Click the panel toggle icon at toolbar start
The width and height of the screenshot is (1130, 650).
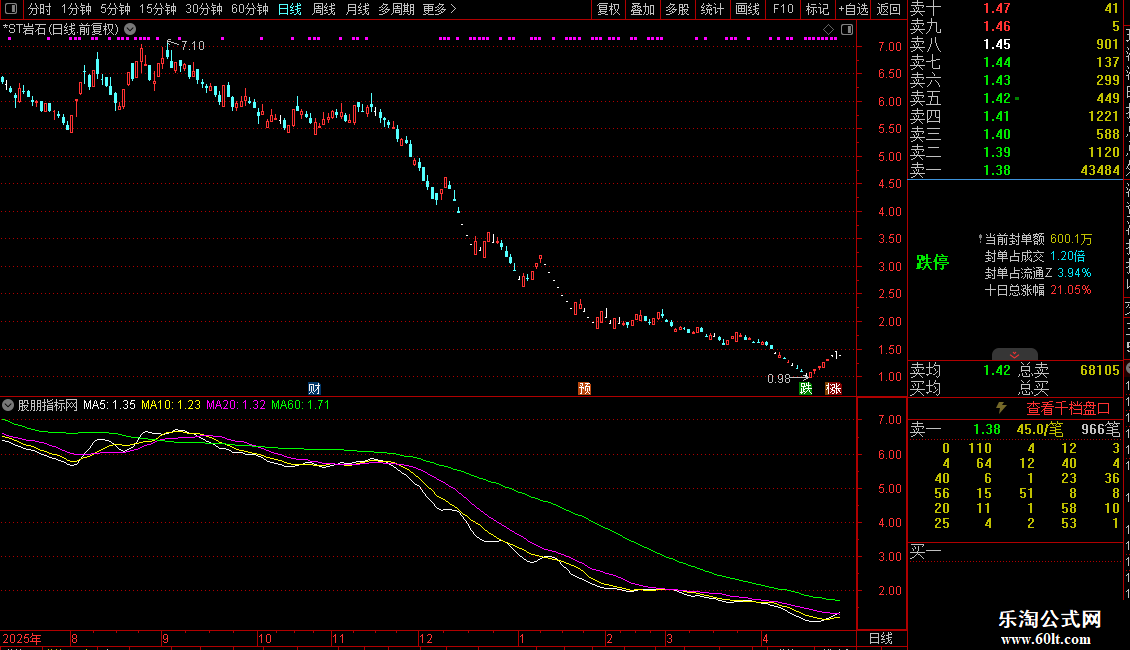point(11,9)
